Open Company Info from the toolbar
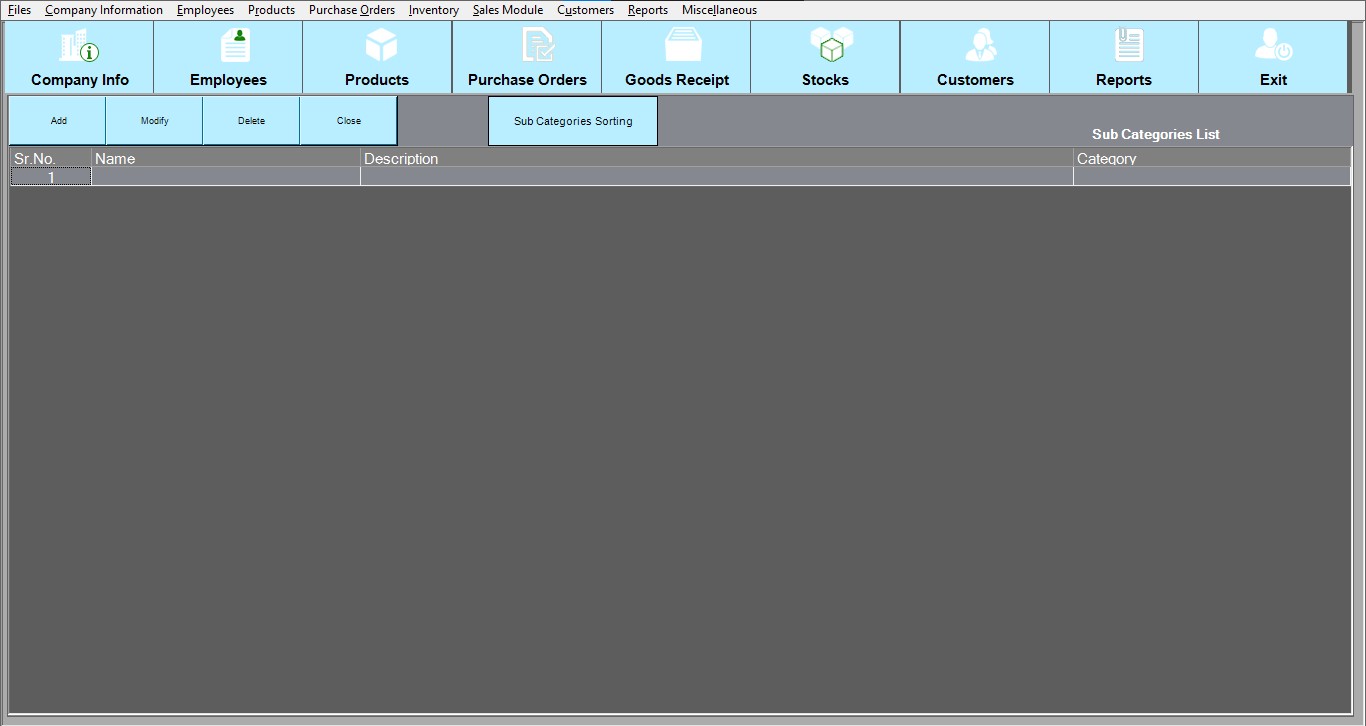 (x=79, y=47)
